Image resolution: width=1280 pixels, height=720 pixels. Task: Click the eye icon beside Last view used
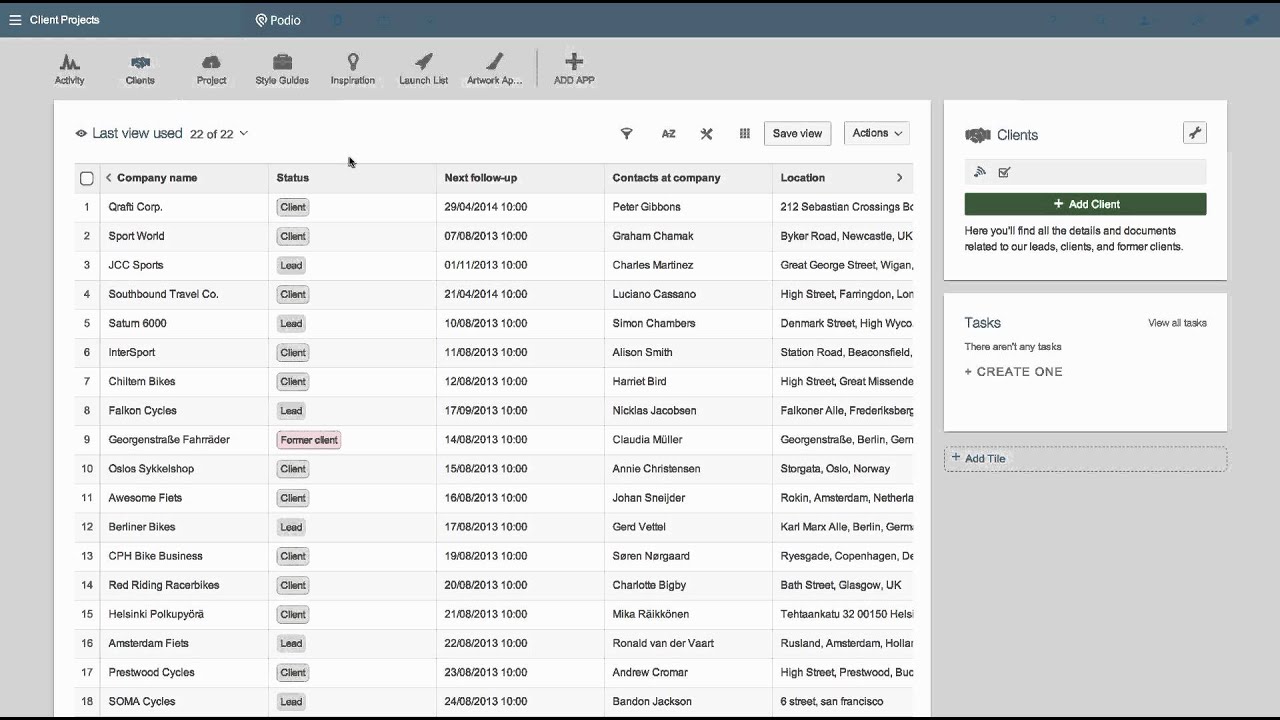(x=81, y=133)
